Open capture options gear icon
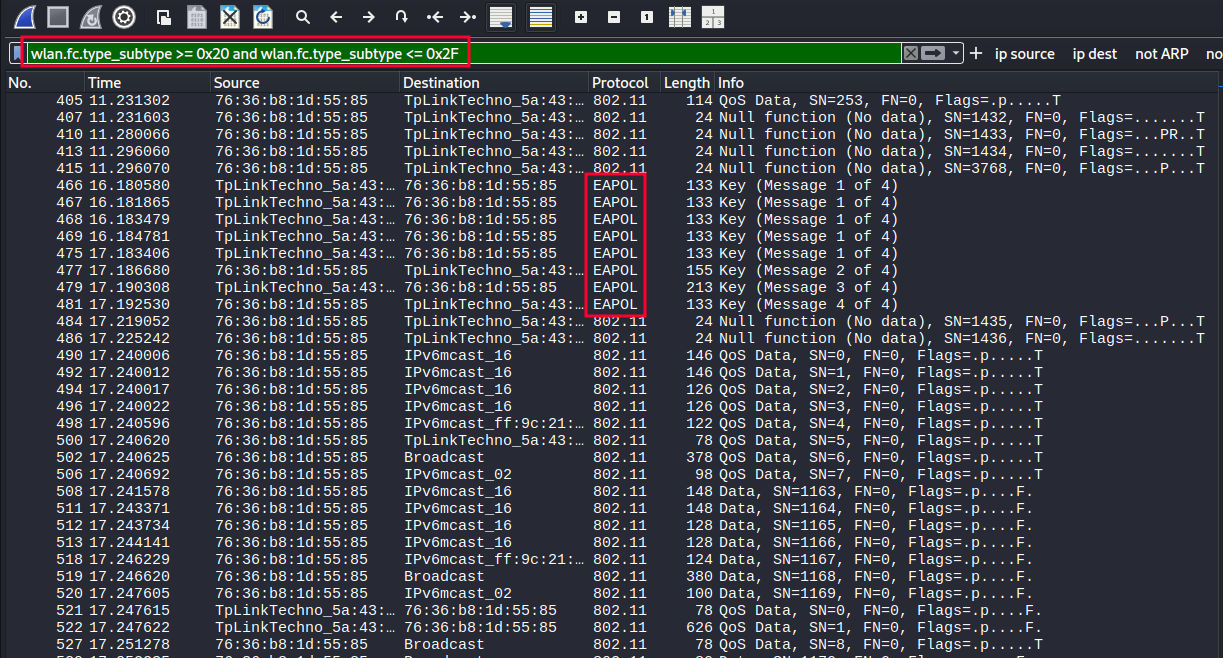The height and width of the screenshot is (658, 1223). click(124, 17)
